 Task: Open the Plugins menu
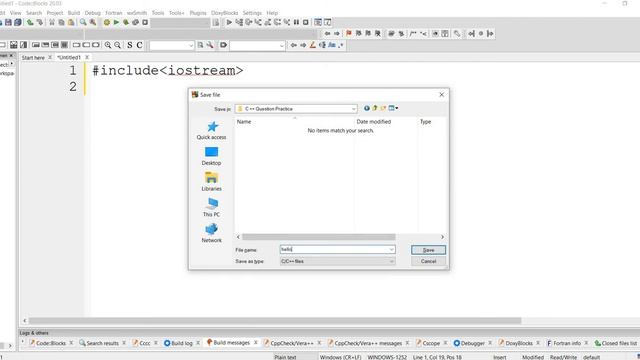click(x=198, y=13)
